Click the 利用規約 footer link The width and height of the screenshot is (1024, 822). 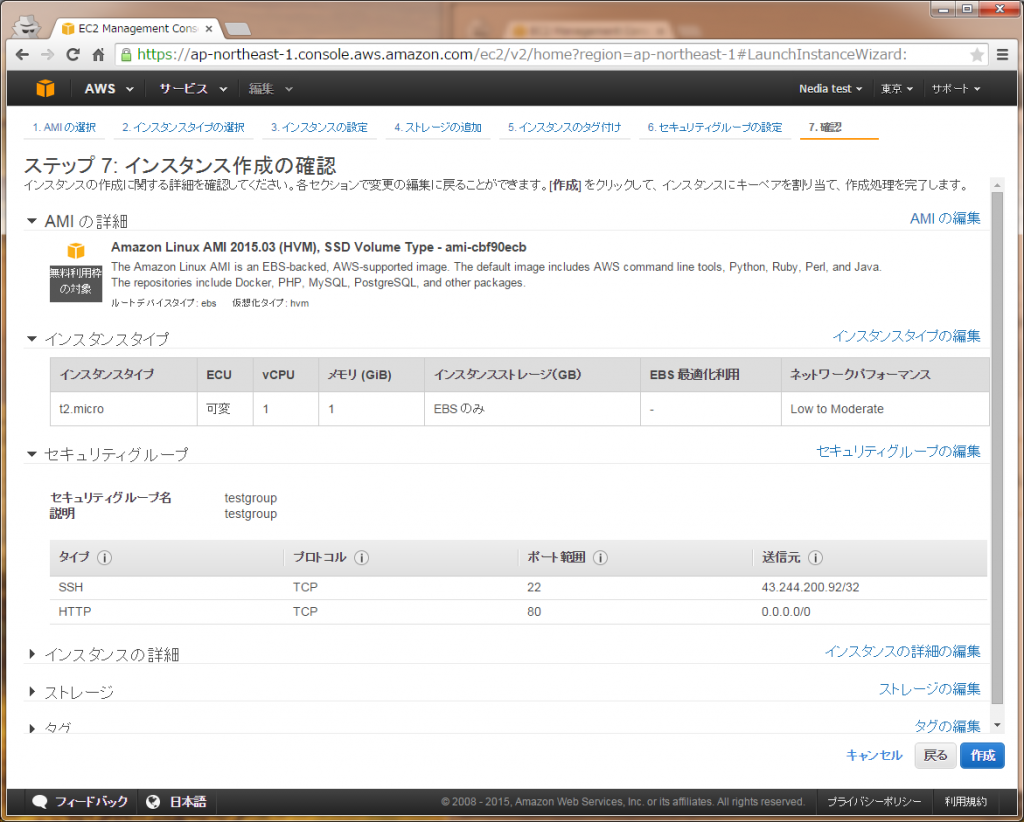(x=965, y=802)
